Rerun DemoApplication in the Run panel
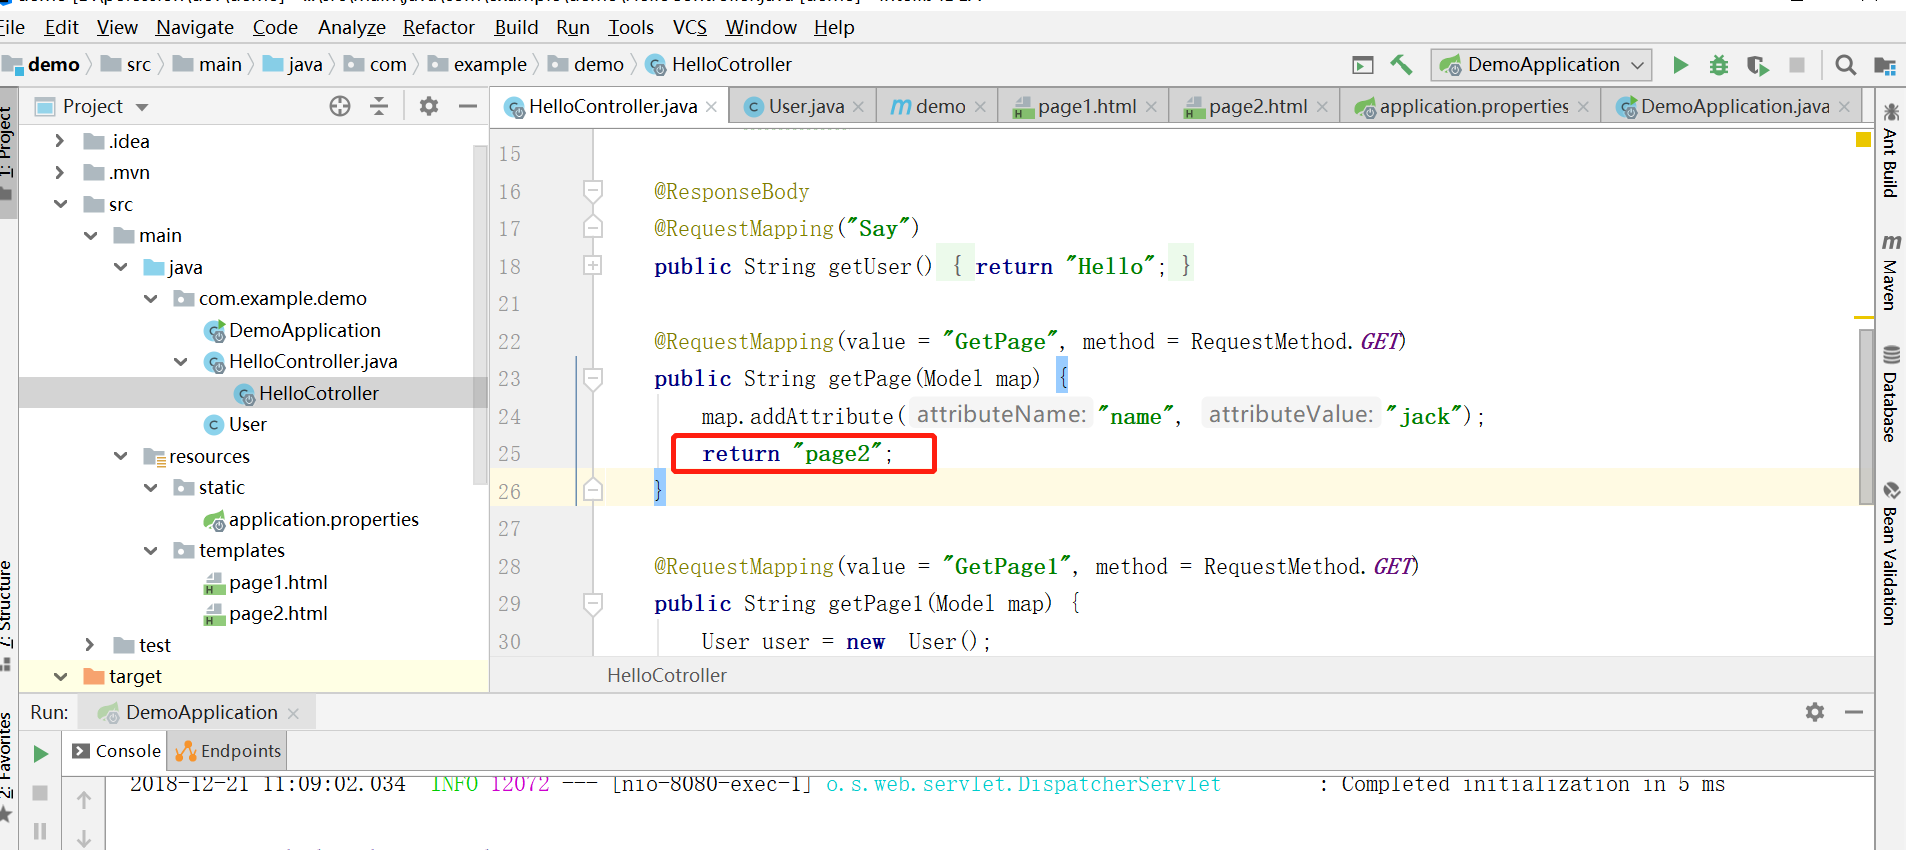The image size is (1906, 850). (x=41, y=754)
